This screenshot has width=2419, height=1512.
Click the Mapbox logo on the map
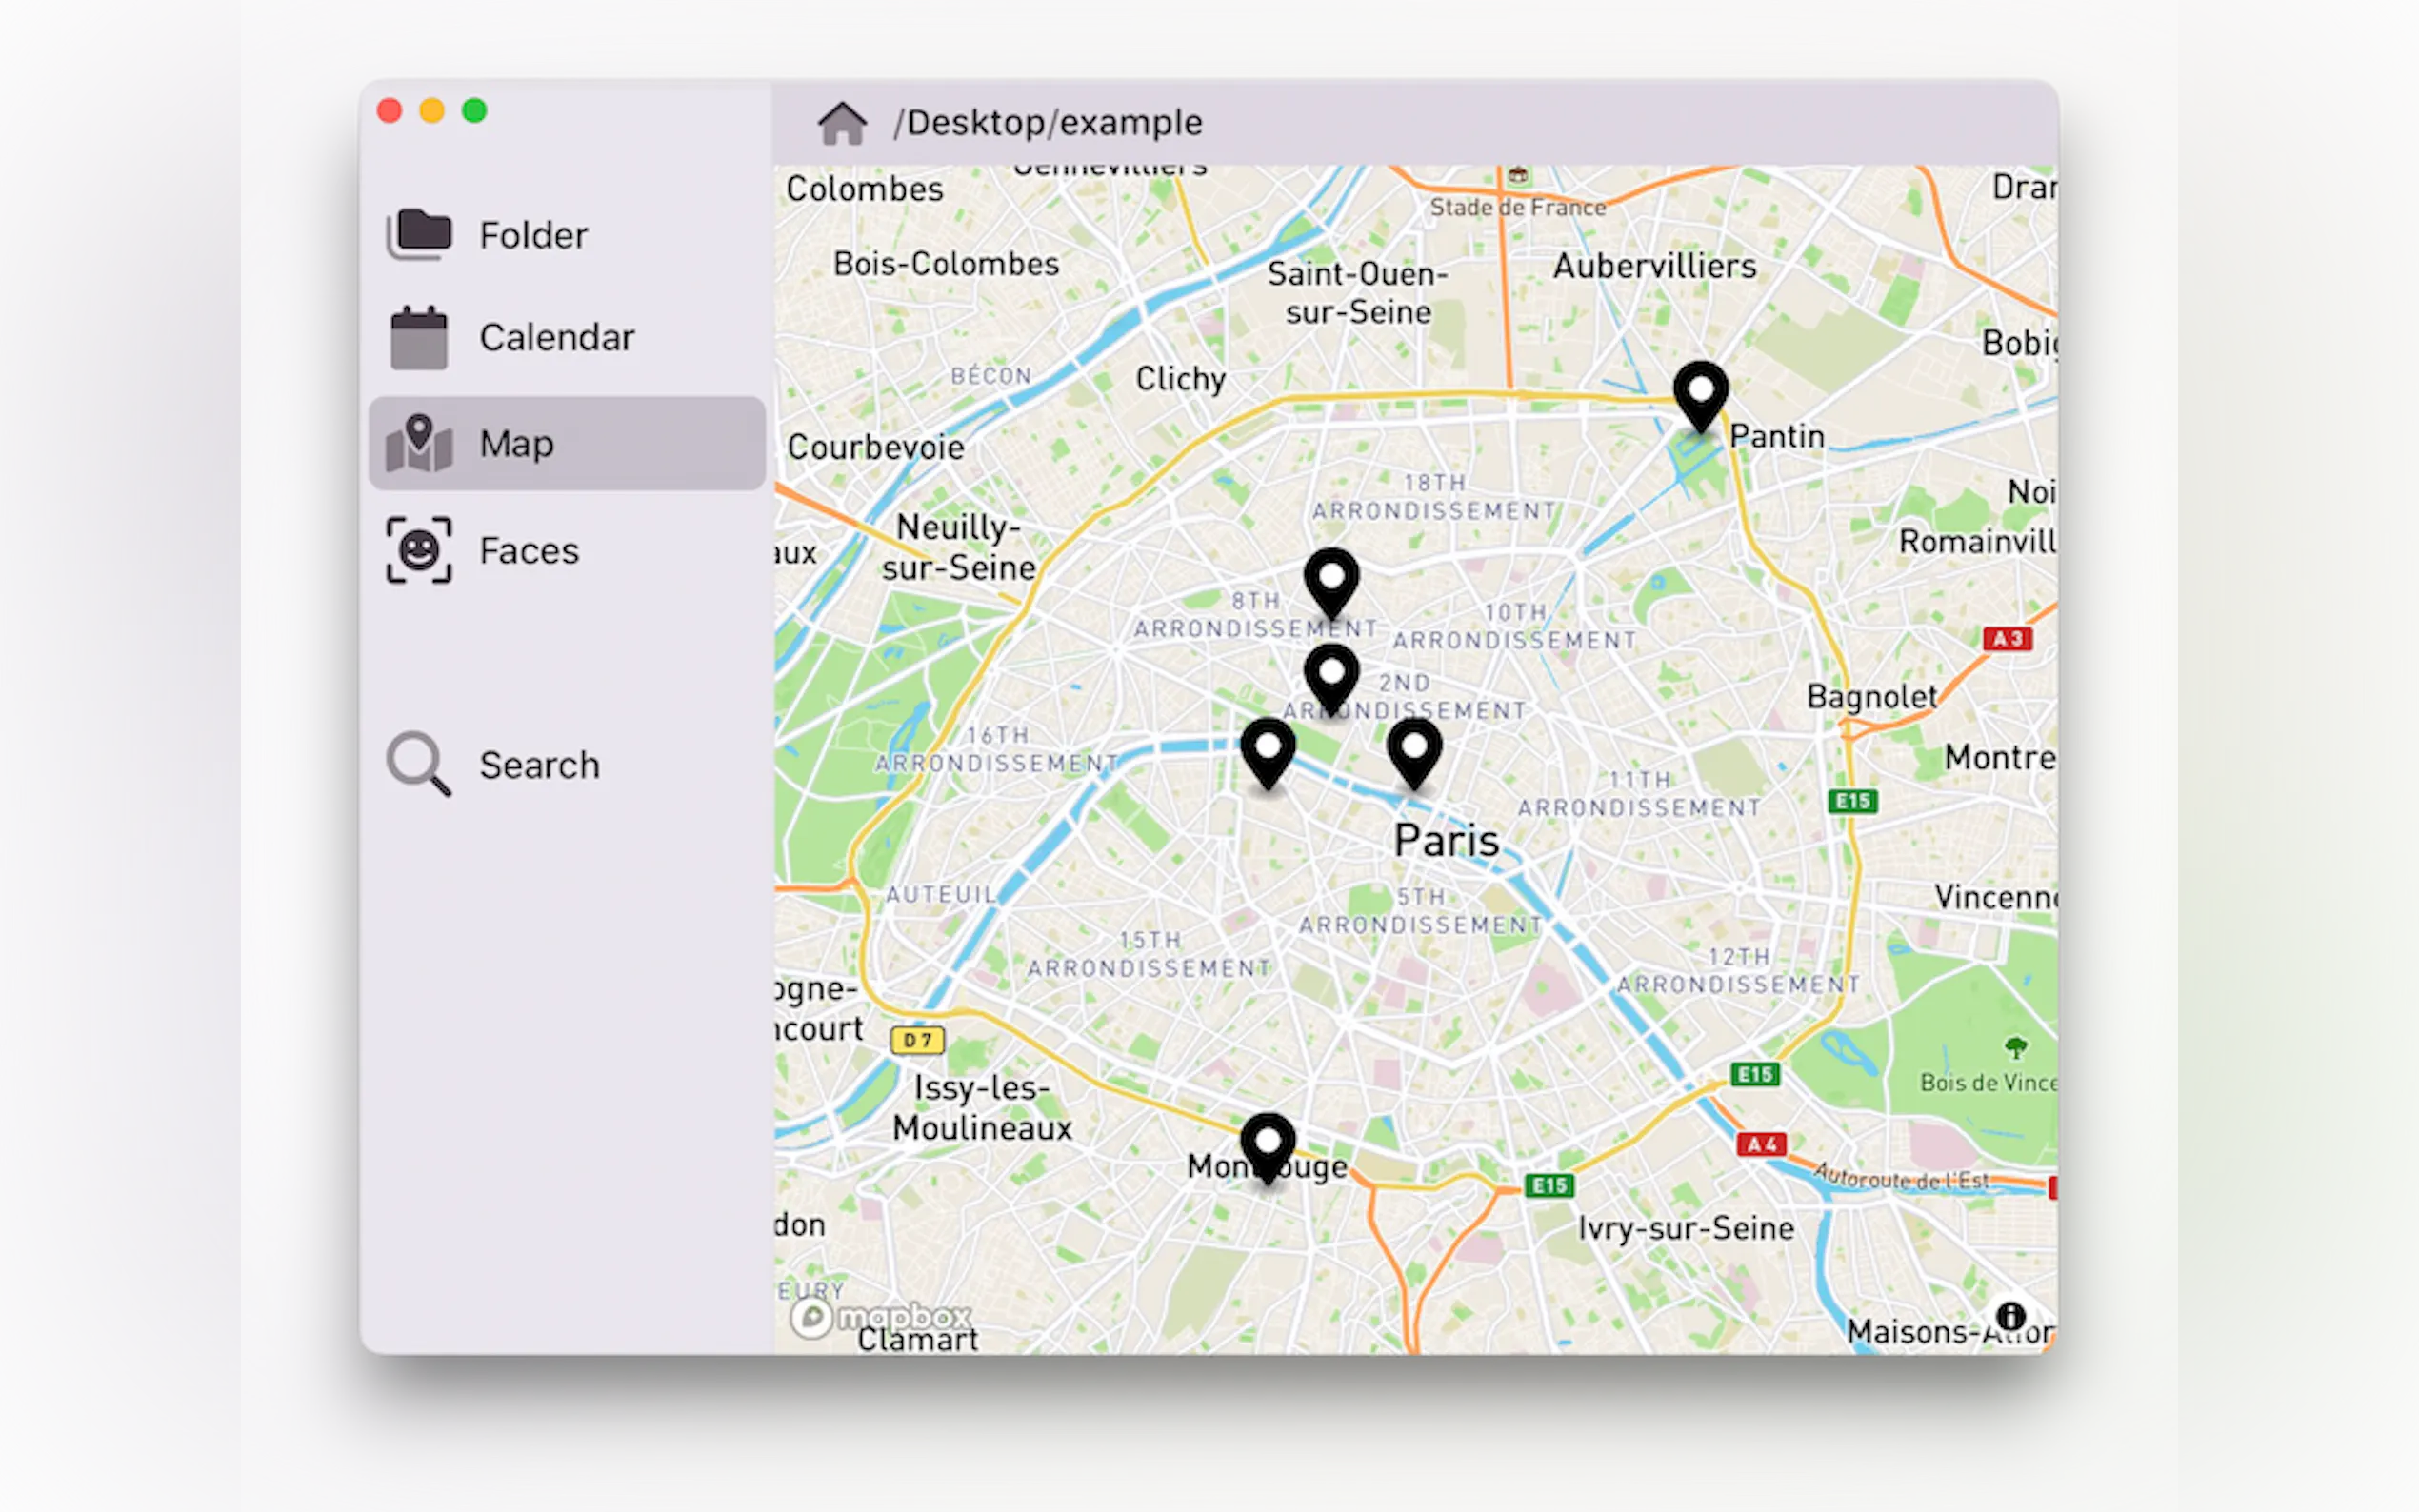coord(880,1317)
